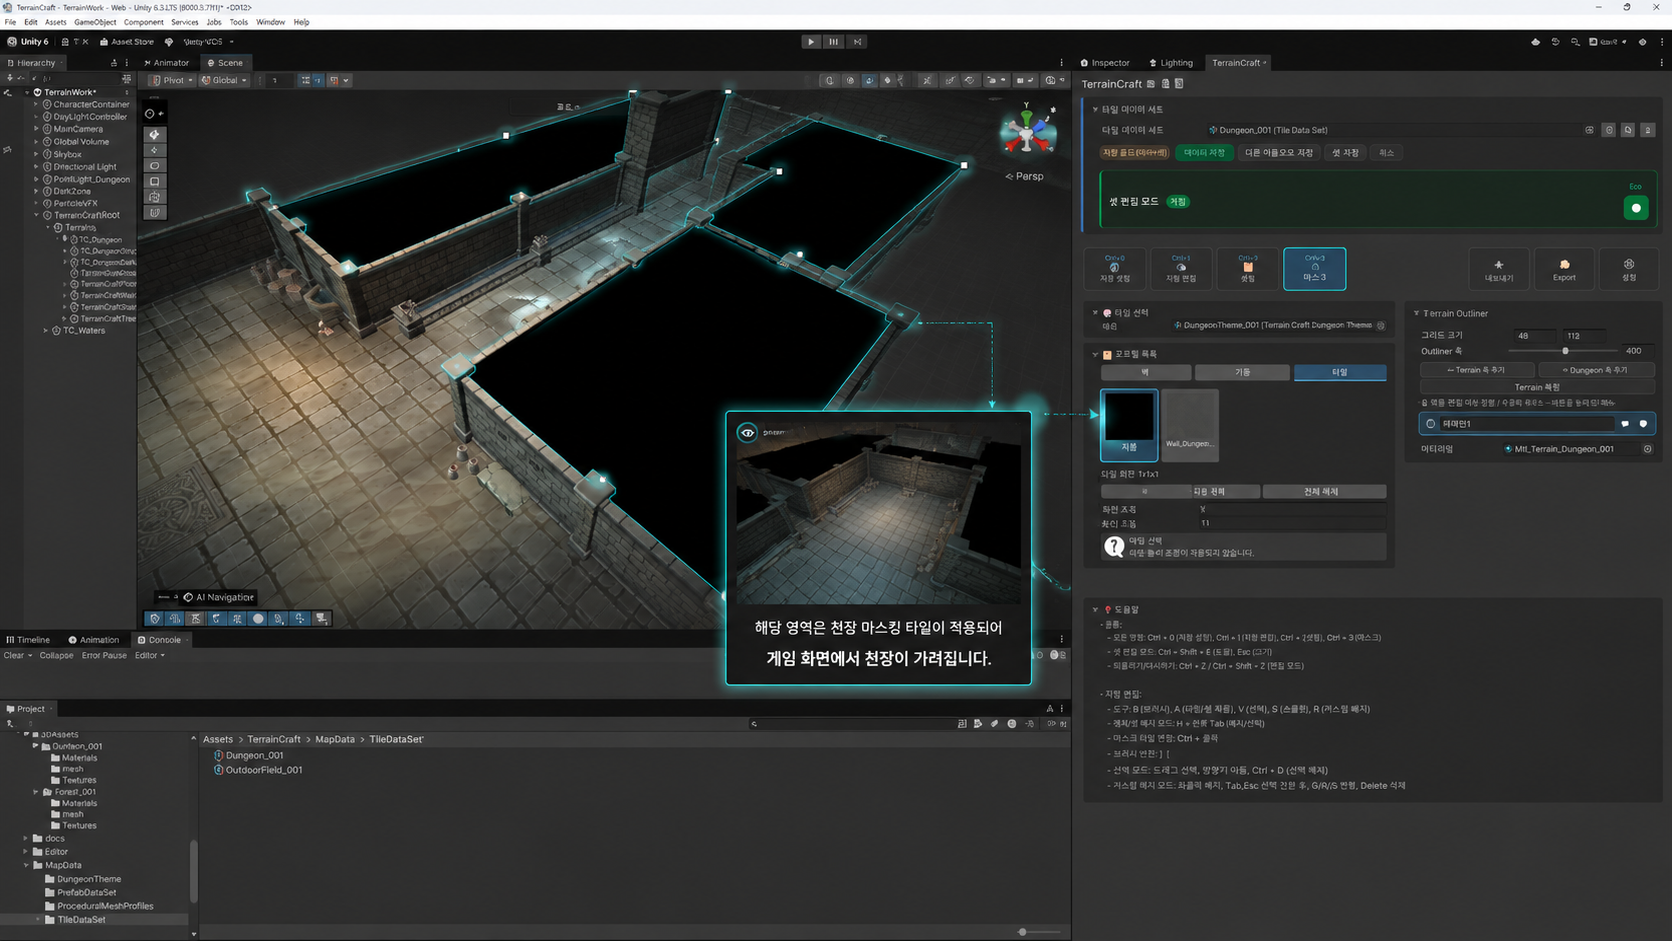The width and height of the screenshot is (1672, 941).
Task: Select the Wall_Dungeon tile thumbnail
Action: point(1189,424)
